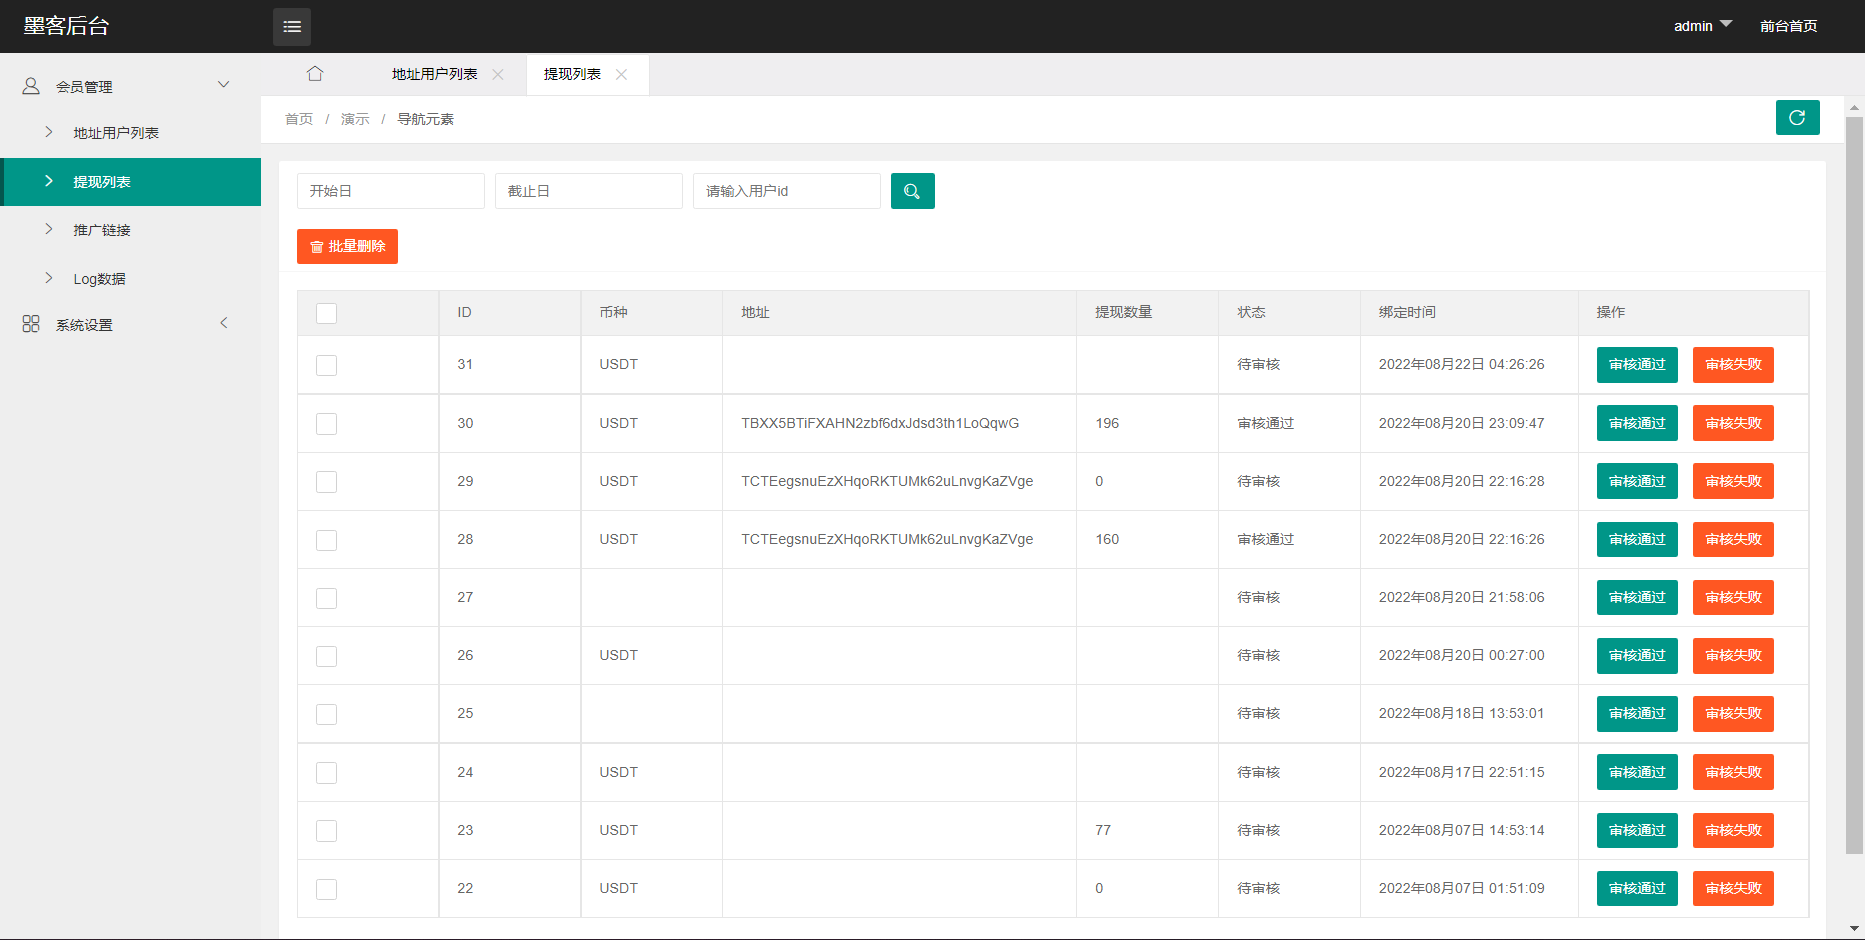The width and height of the screenshot is (1865, 940).
Task: Switch to the 地址用户列表 tab
Action: coord(434,74)
